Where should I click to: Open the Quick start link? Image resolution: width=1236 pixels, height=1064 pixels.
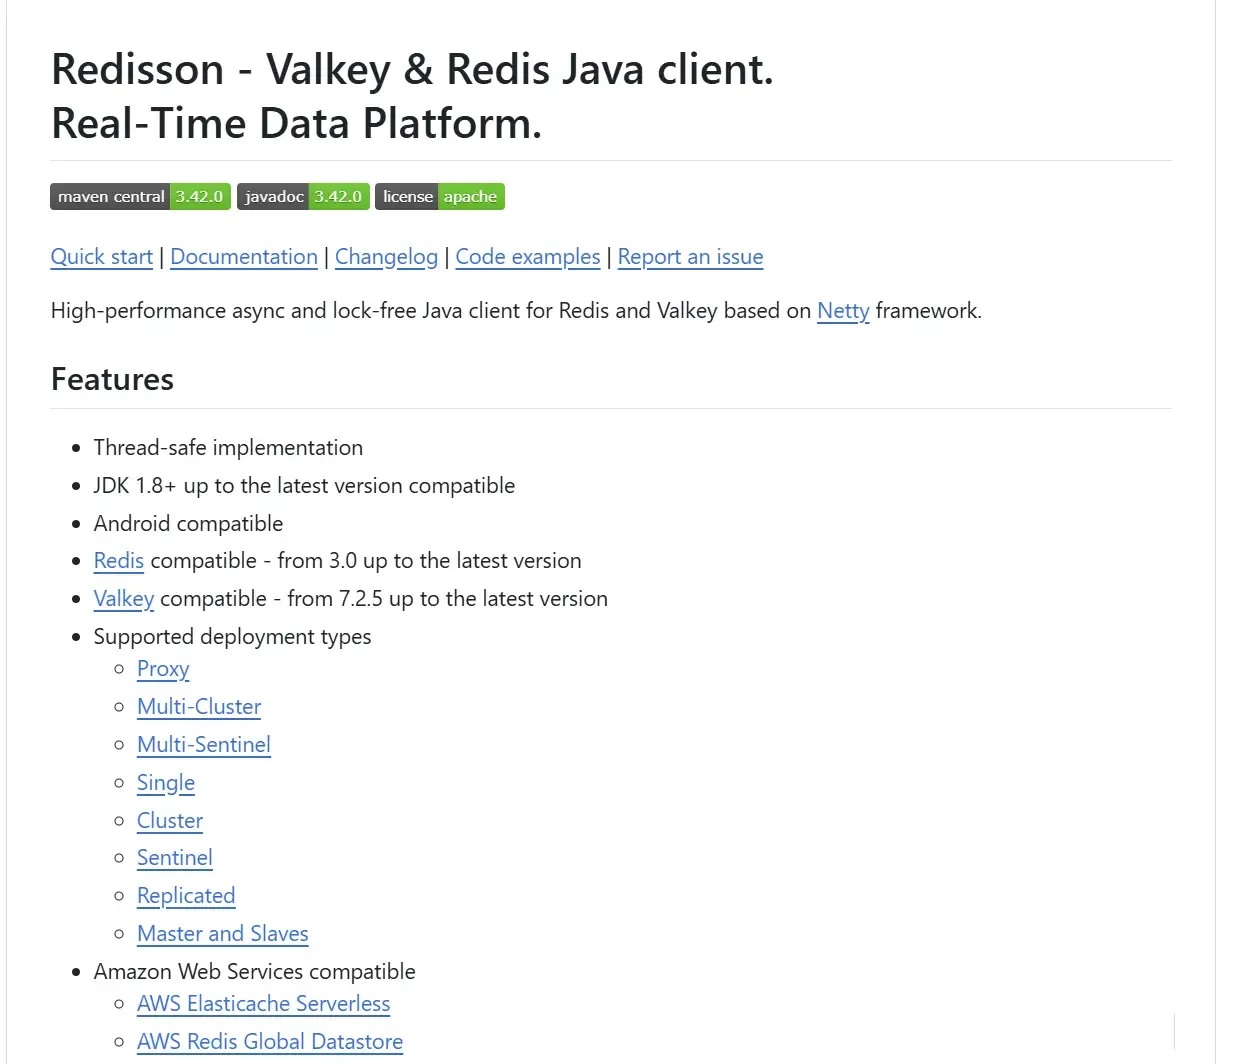coord(102,257)
